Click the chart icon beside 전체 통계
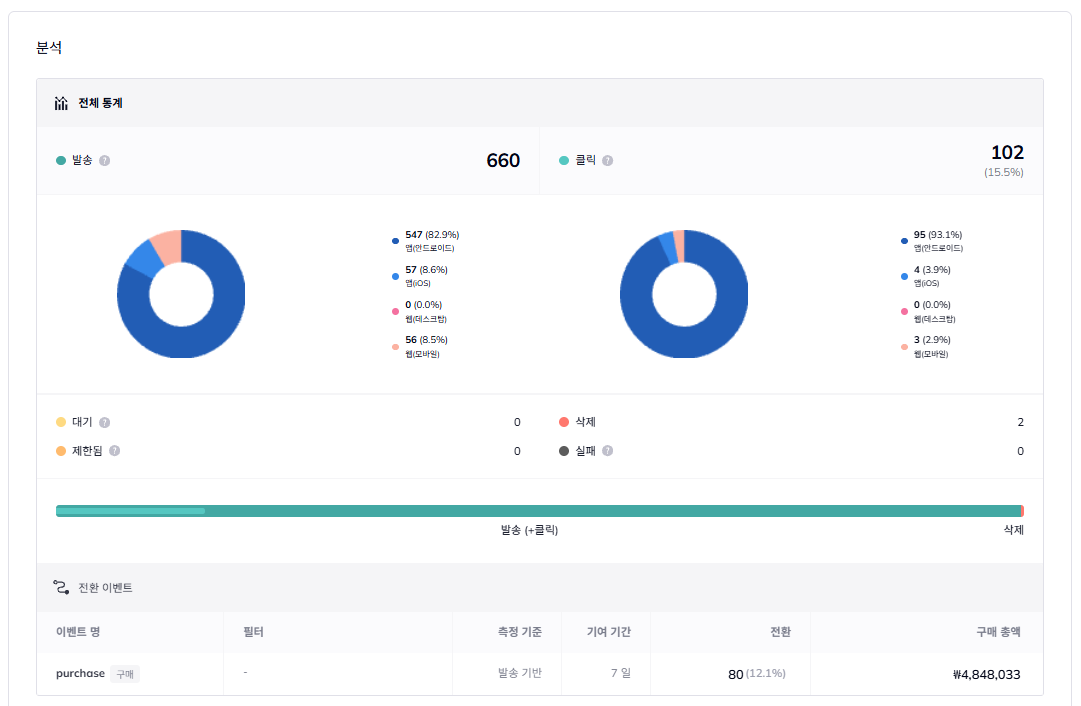1081x706 pixels. click(x=61, y=103)
